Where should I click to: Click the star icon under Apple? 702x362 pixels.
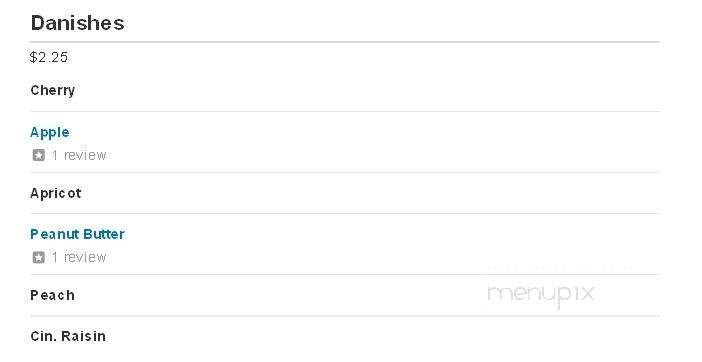39,155
